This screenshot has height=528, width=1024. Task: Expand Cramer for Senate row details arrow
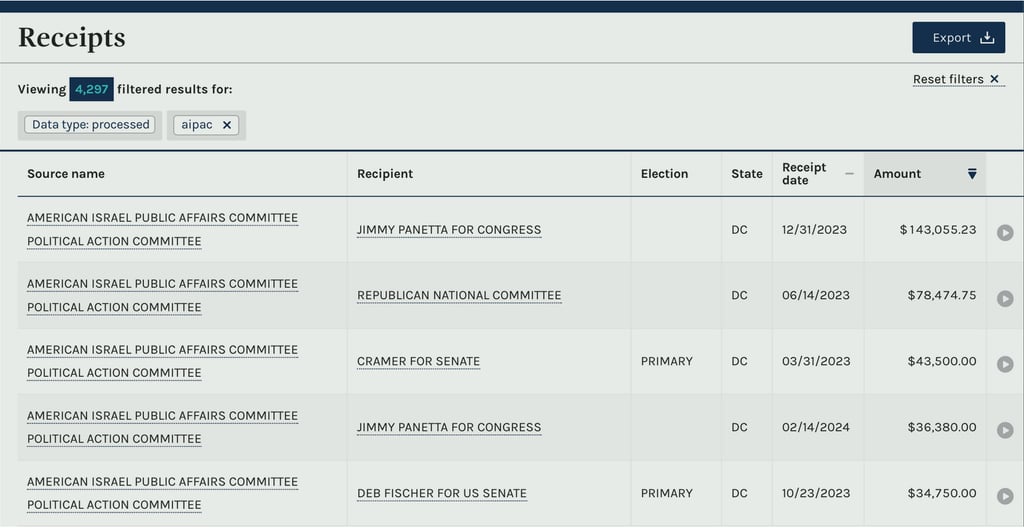[1005, 364]
